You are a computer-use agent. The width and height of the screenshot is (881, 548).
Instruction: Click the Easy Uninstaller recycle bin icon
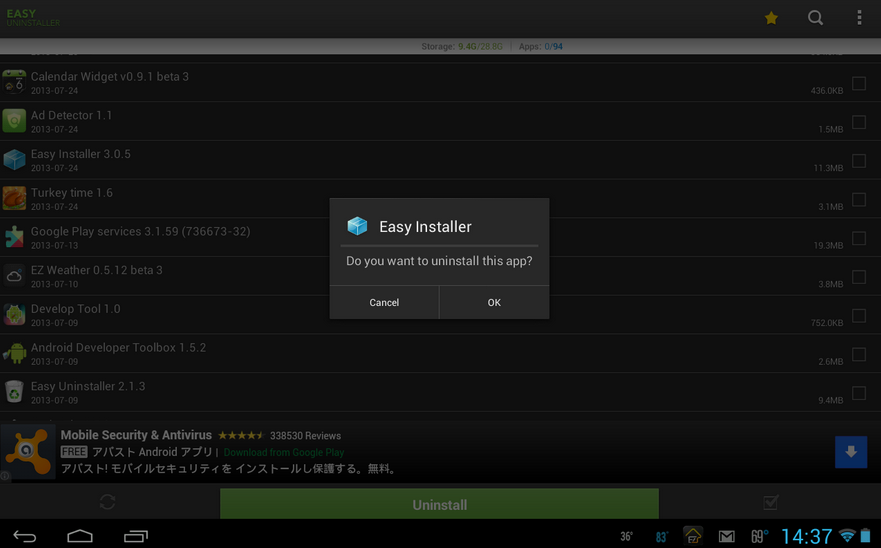14,392
